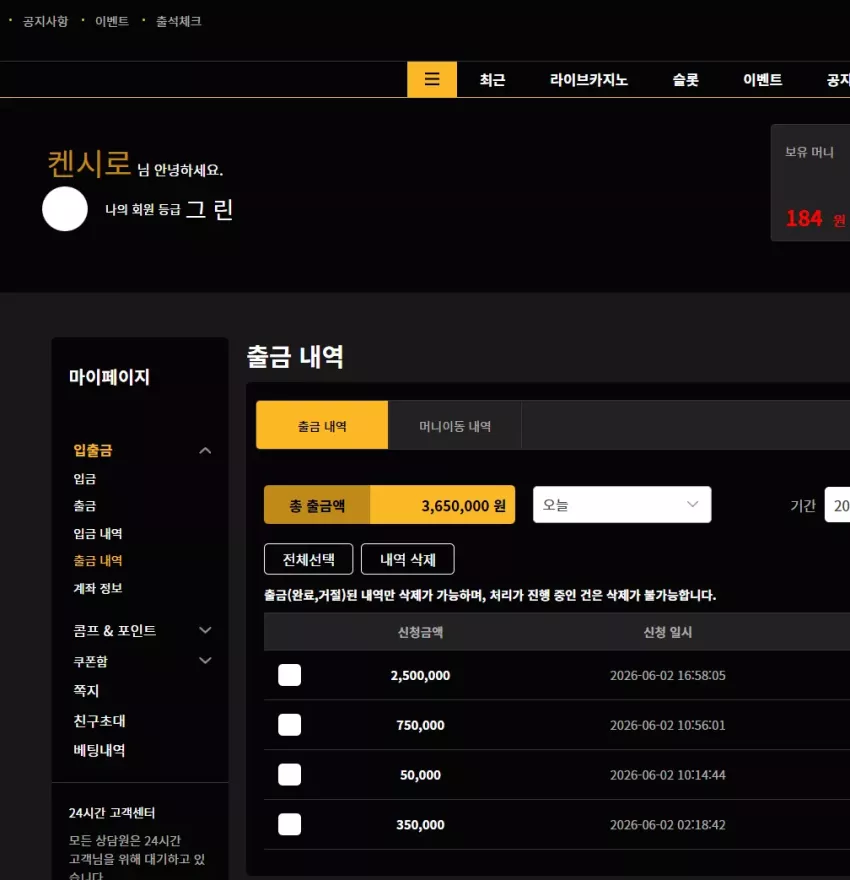This screenshot has width=850, height=880.
Task: Click the 신청 일시 column header
Action: pyautogui.click(x=668, y=632)
